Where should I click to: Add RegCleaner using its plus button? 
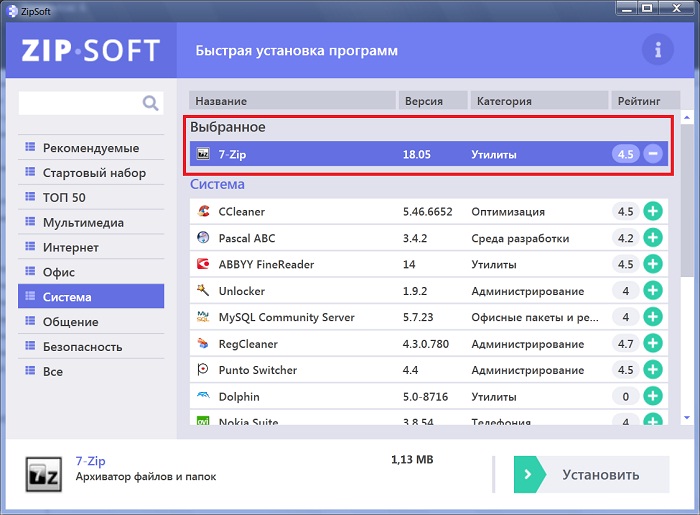pos(652,344)
